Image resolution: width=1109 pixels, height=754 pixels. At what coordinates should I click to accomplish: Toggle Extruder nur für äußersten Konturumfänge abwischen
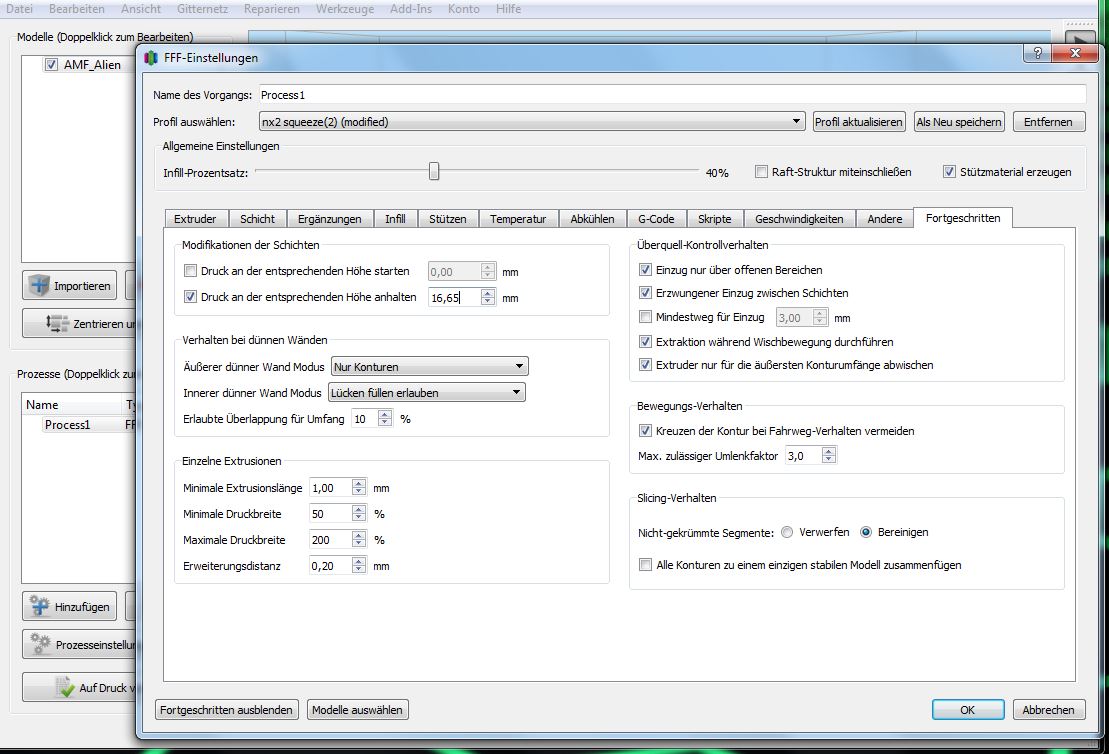click(x=645, y=364)
